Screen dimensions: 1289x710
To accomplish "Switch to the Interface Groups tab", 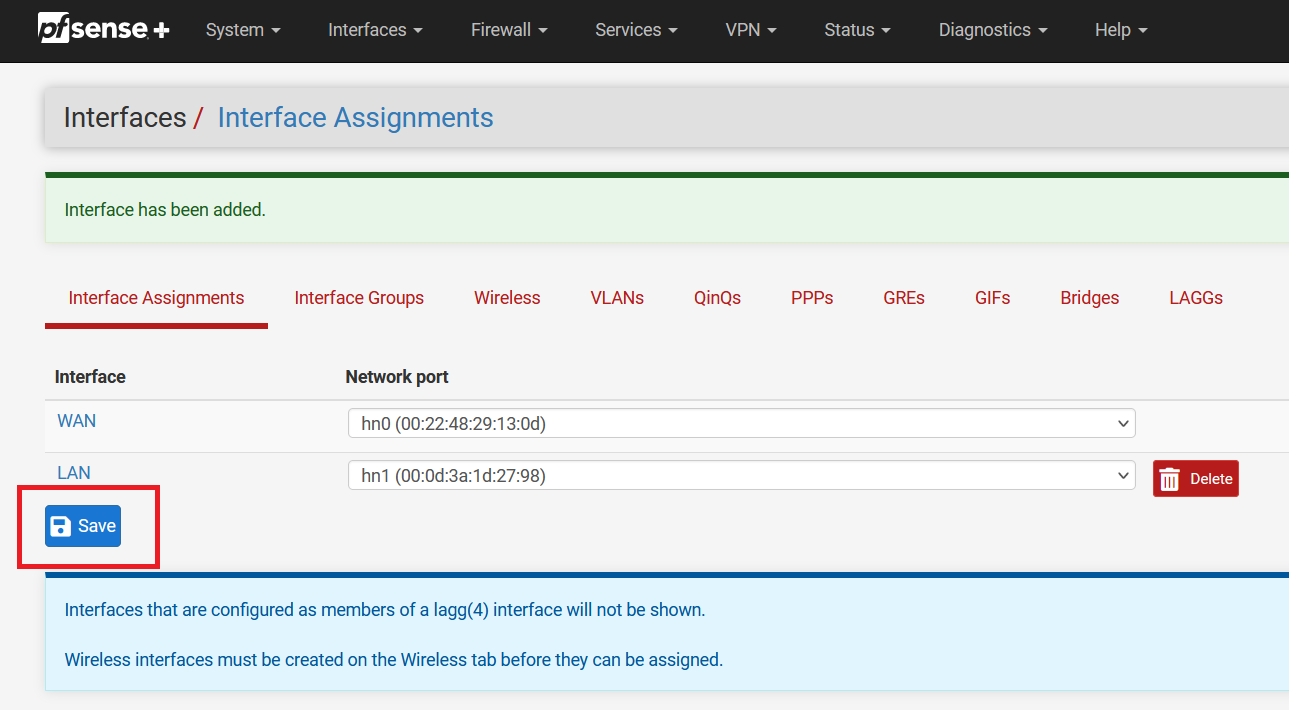I will pos(359,298).
